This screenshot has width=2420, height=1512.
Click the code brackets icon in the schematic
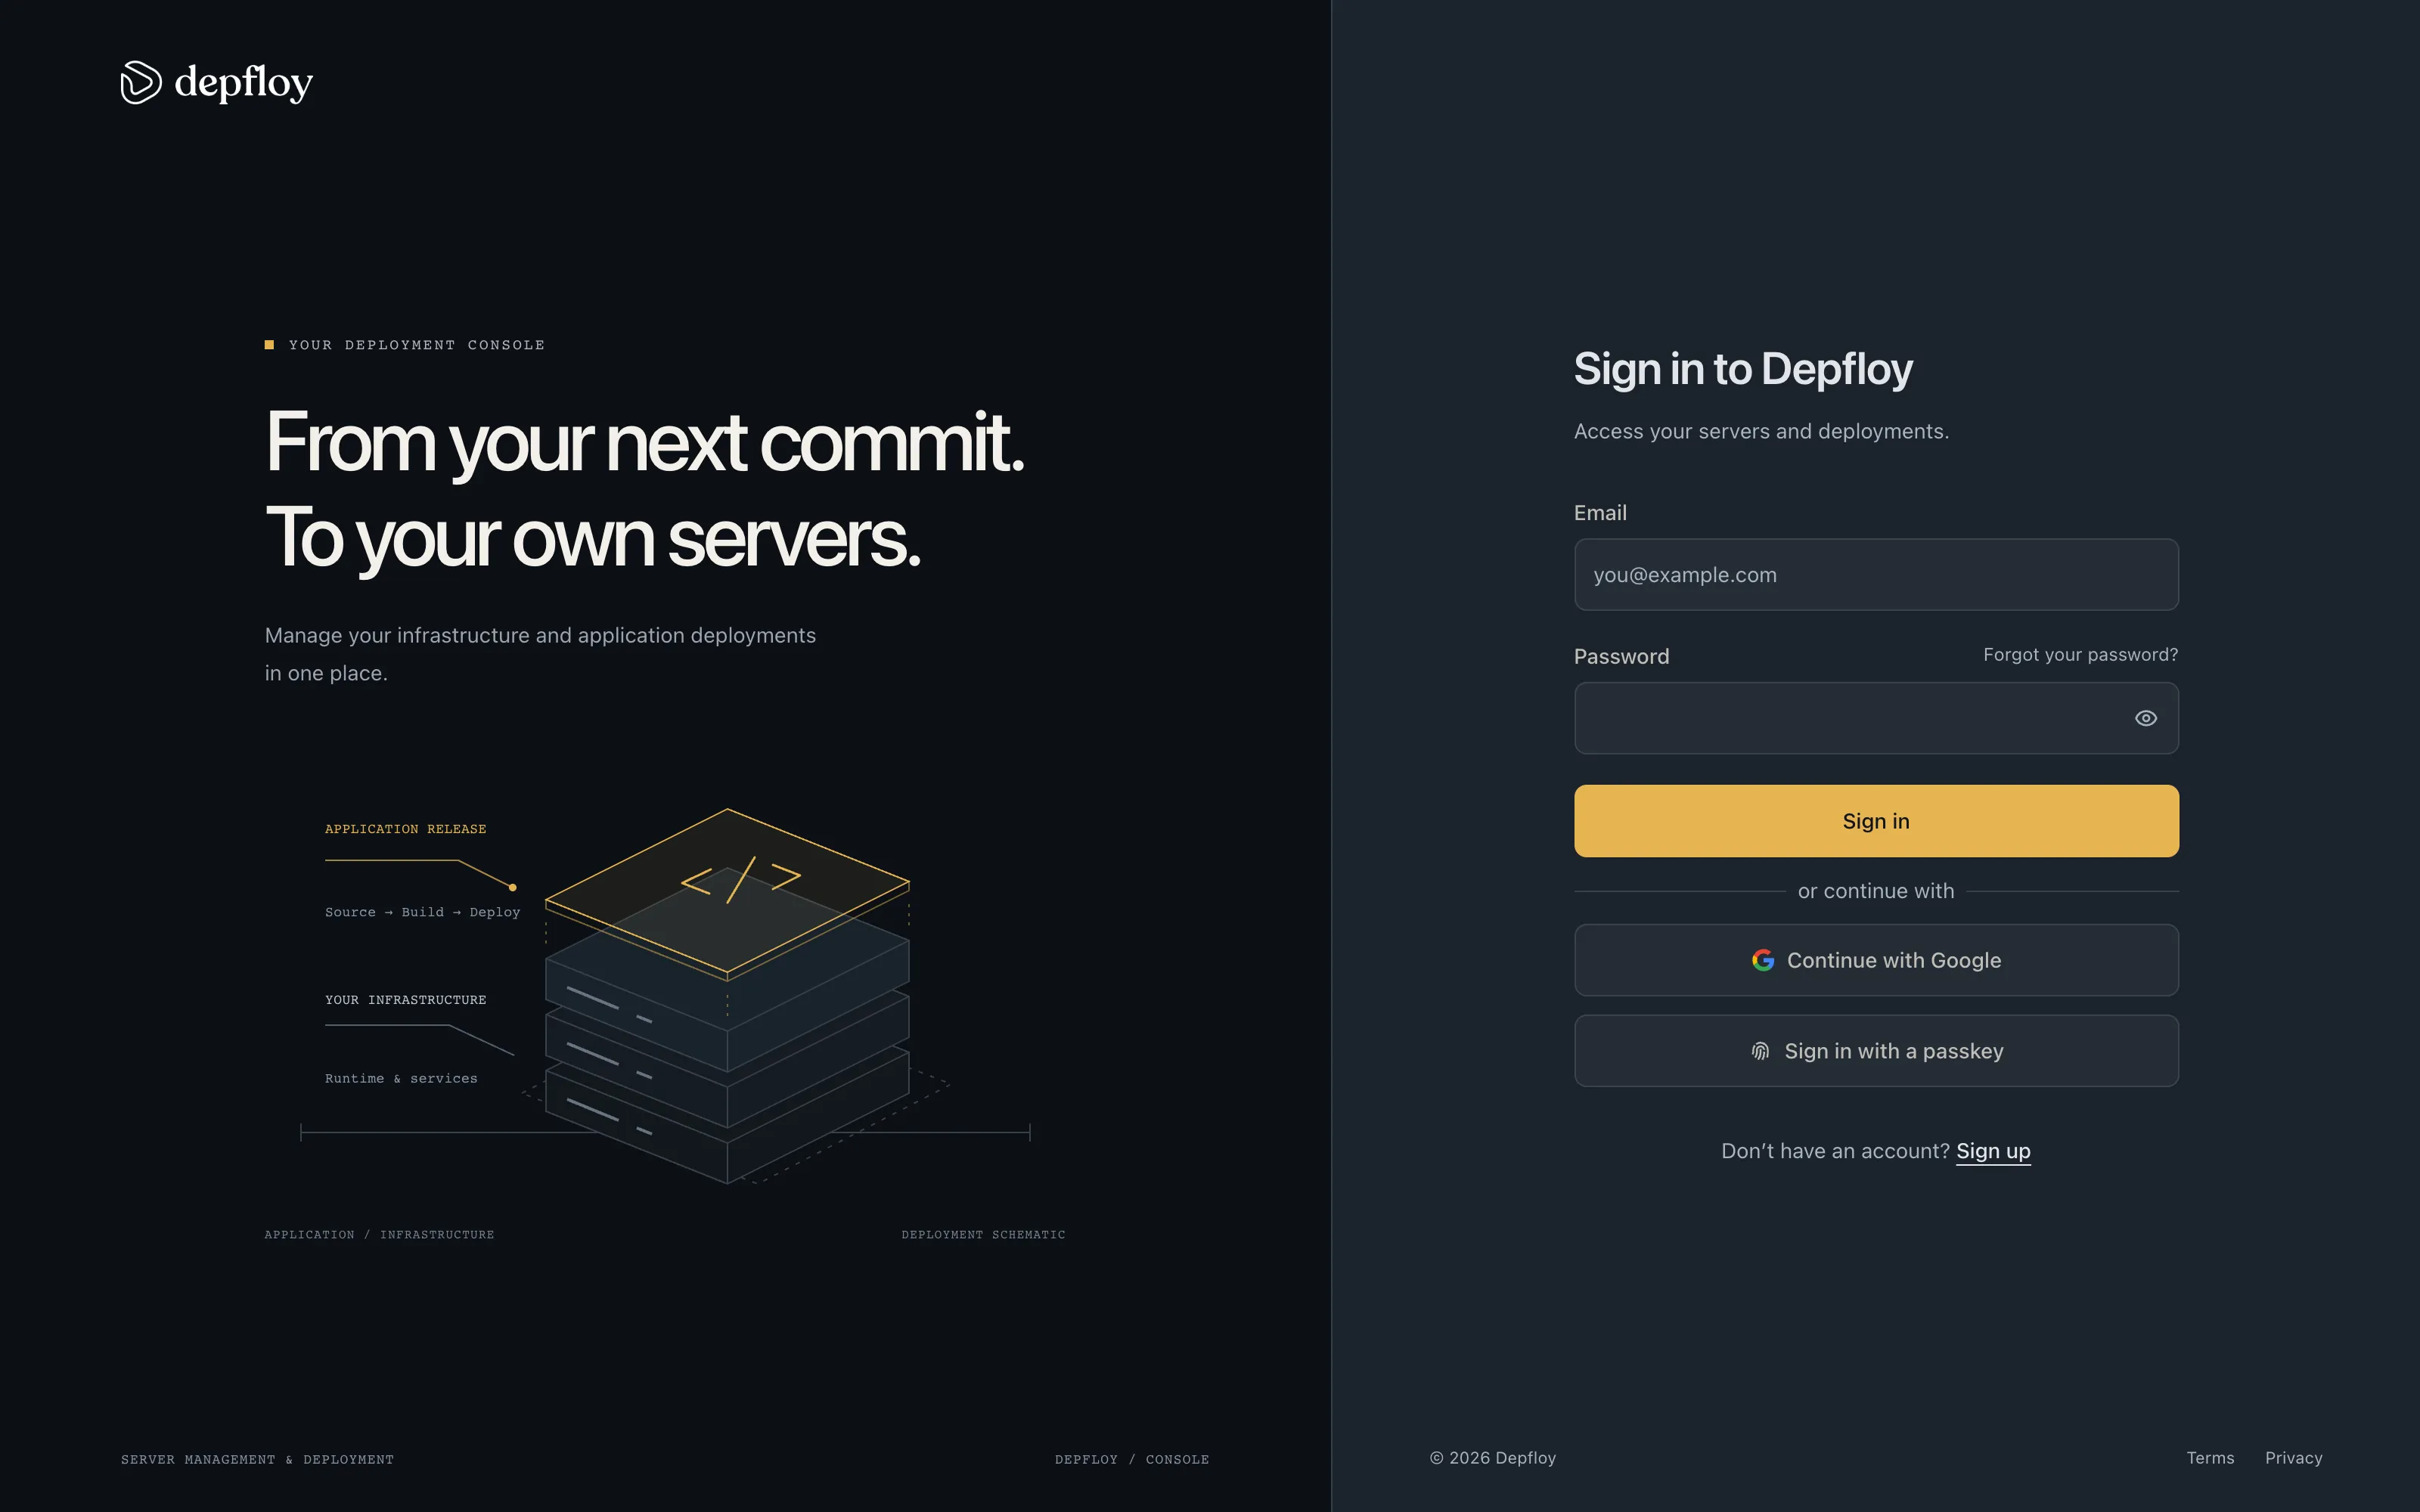[x=741, y=879]
